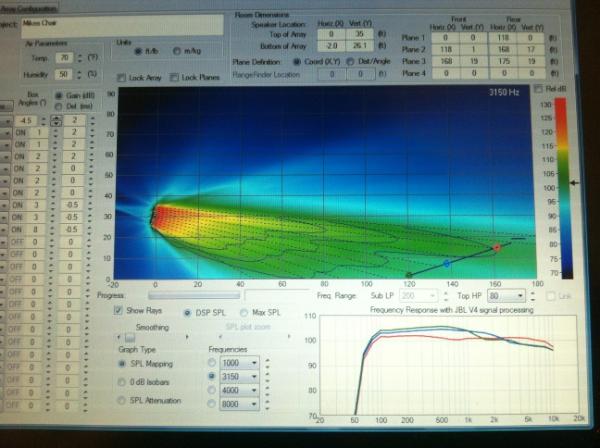Select the 1000 Hz frequency radio button
The width and height of the screenshot is (600, 448).
(x=212, y=362)
